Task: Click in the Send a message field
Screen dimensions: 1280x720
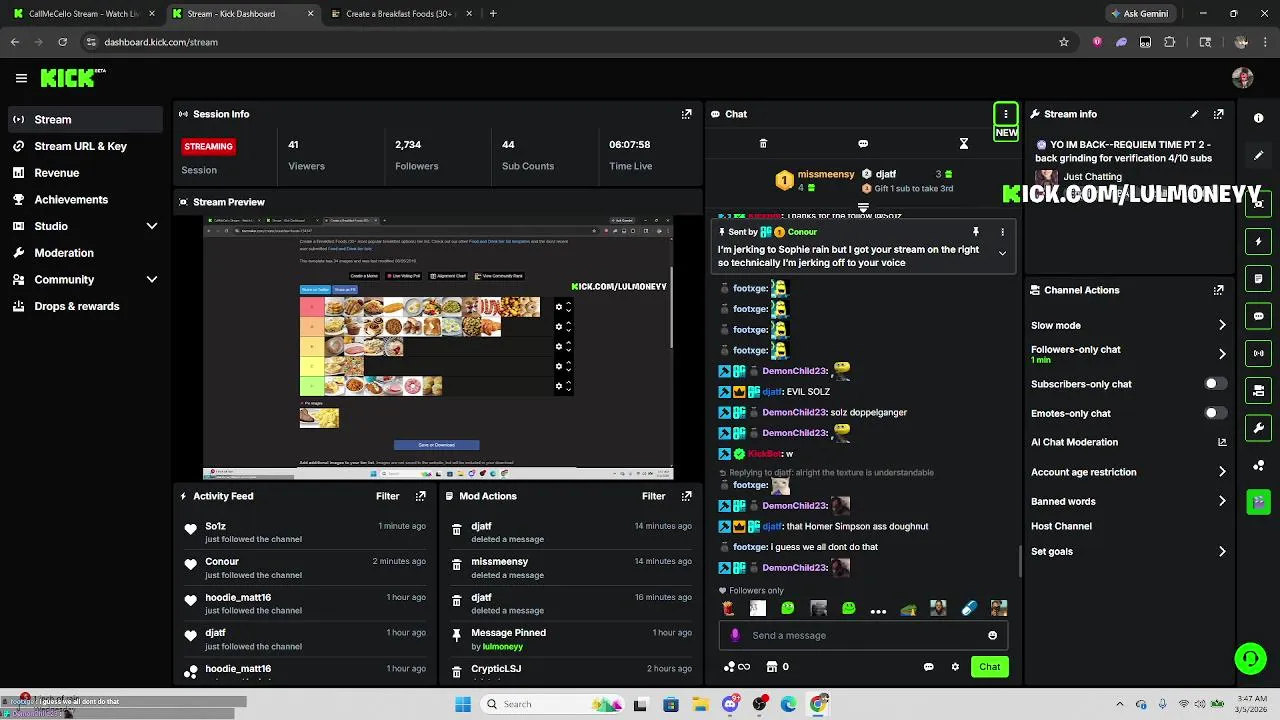Action: click(x=865, y=635)
